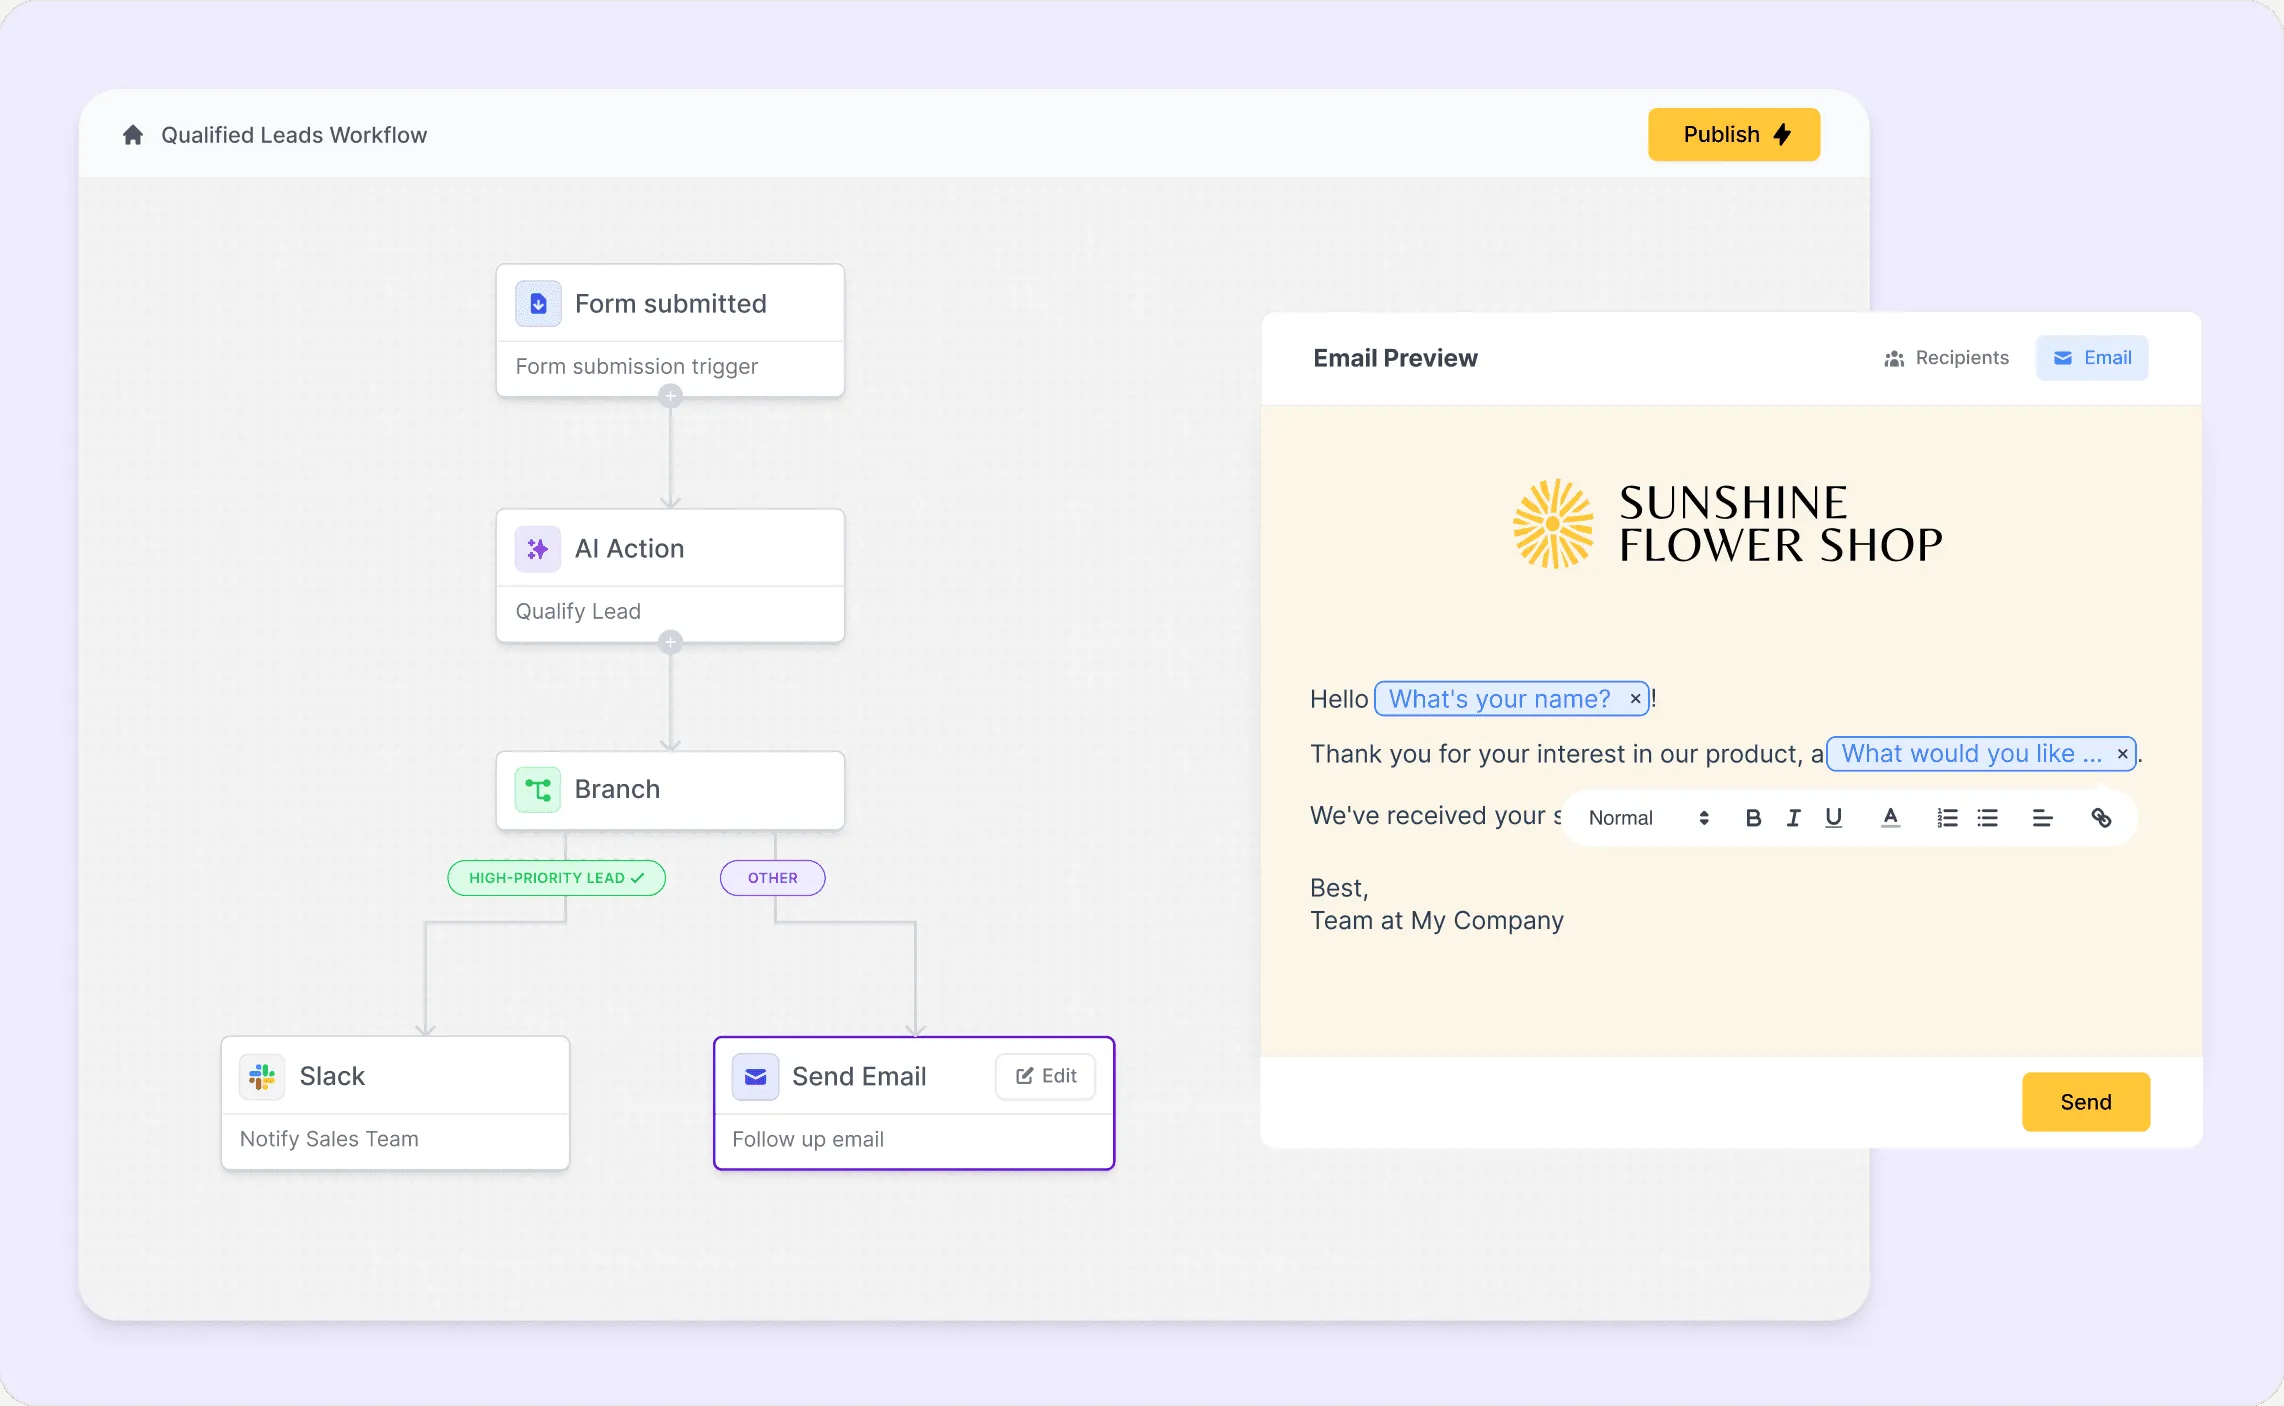Image resolution: width=2284 pixels, height=1406 pixels.
Task: Select "Follow up email" description text
Action: tap(808, 1140)
